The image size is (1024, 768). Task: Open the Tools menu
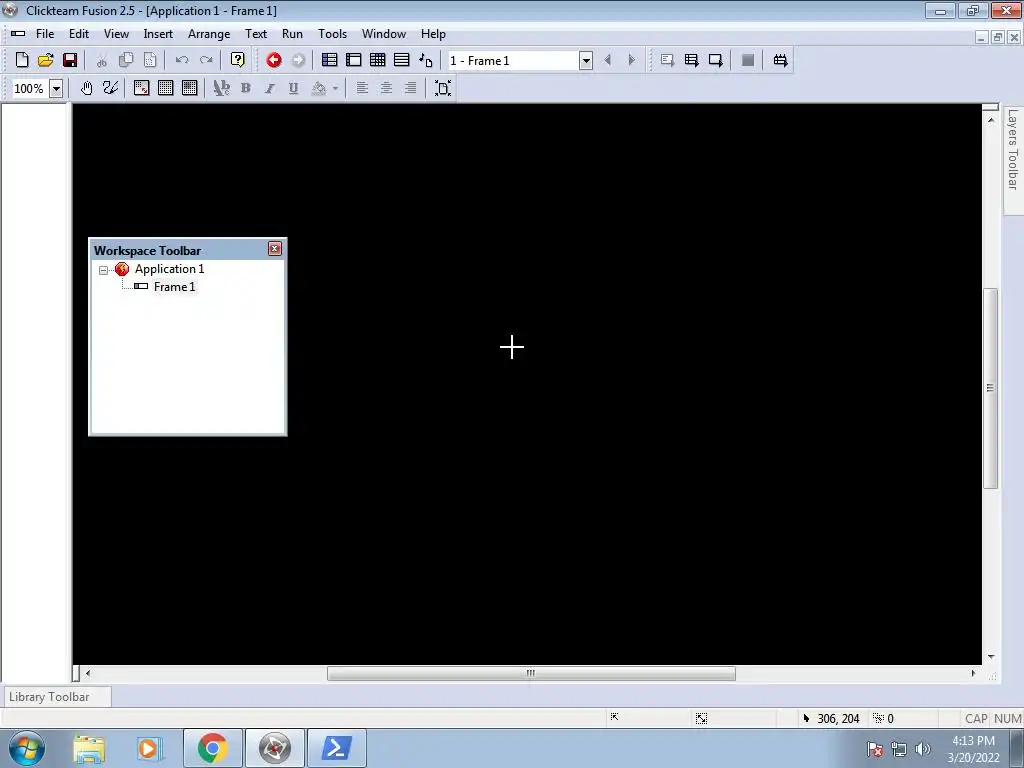click(x=332, y=34)
